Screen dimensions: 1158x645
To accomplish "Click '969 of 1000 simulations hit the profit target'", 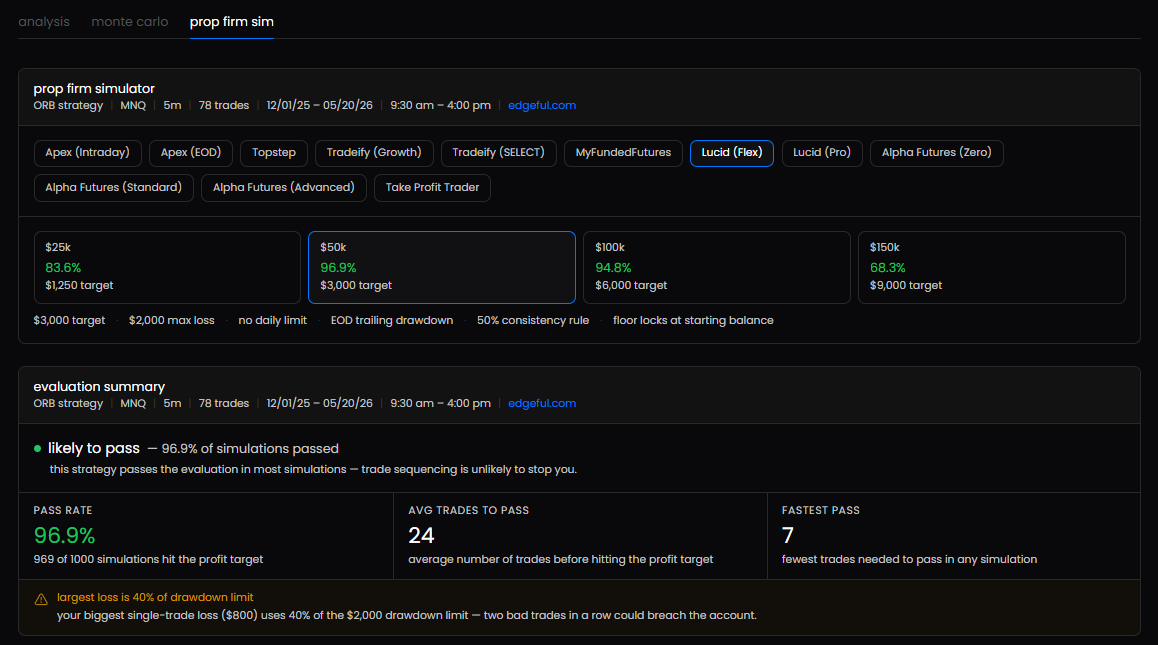I will (x=148, y=559).
